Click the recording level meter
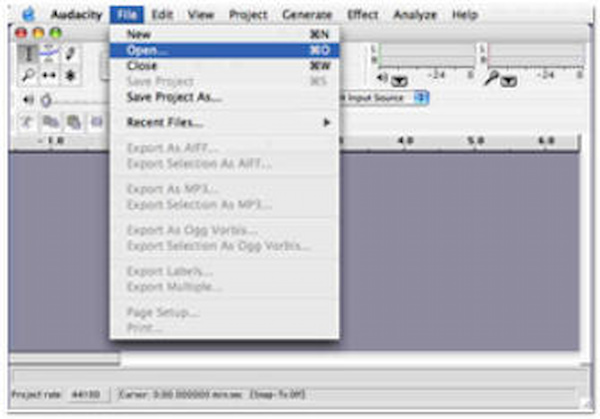Viewport: 600px width, 419px height. pyautogui.click(x=535, y=56)
